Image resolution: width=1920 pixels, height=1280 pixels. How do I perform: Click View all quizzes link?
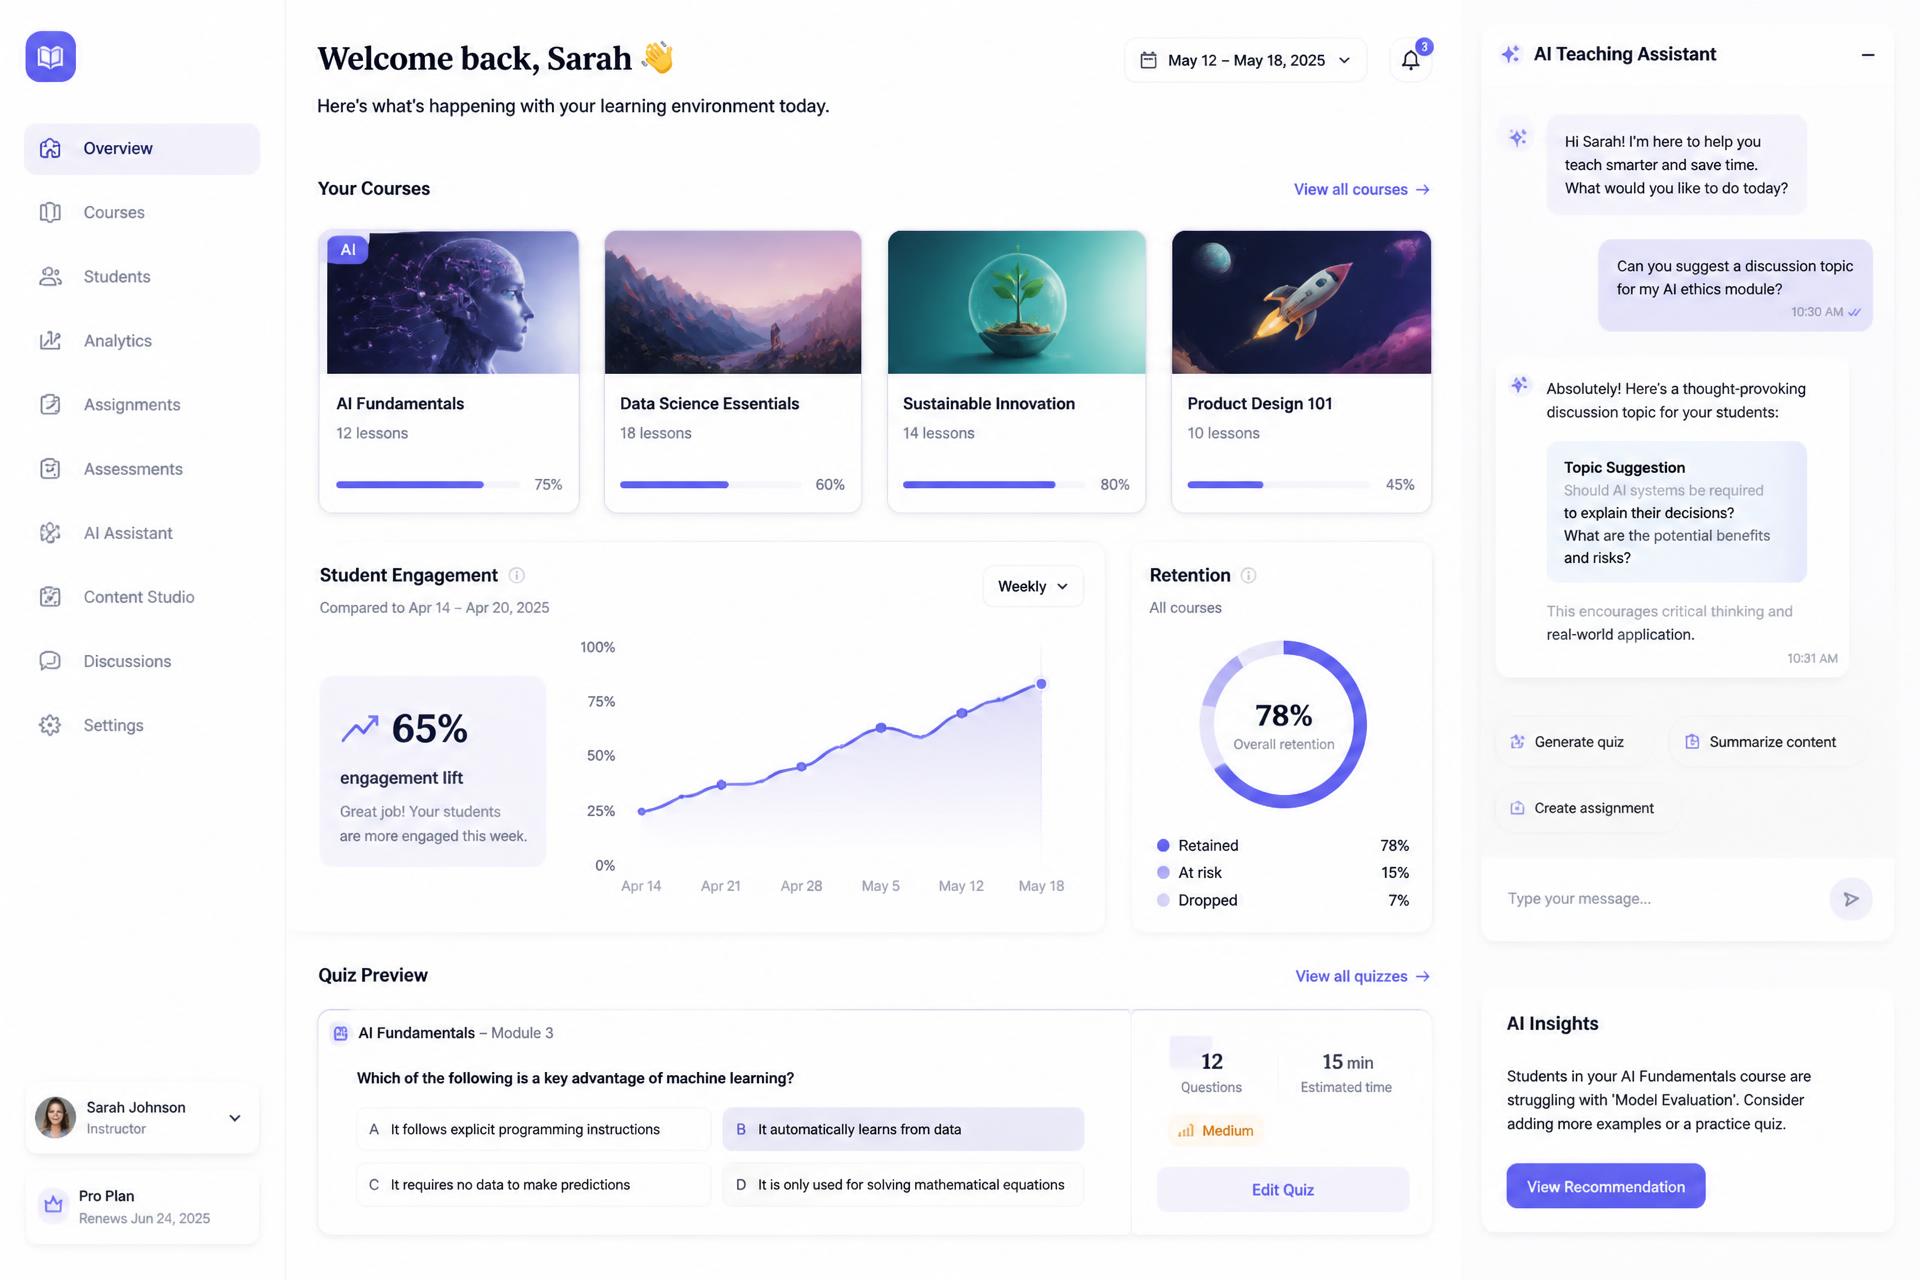coord(1363,976)
